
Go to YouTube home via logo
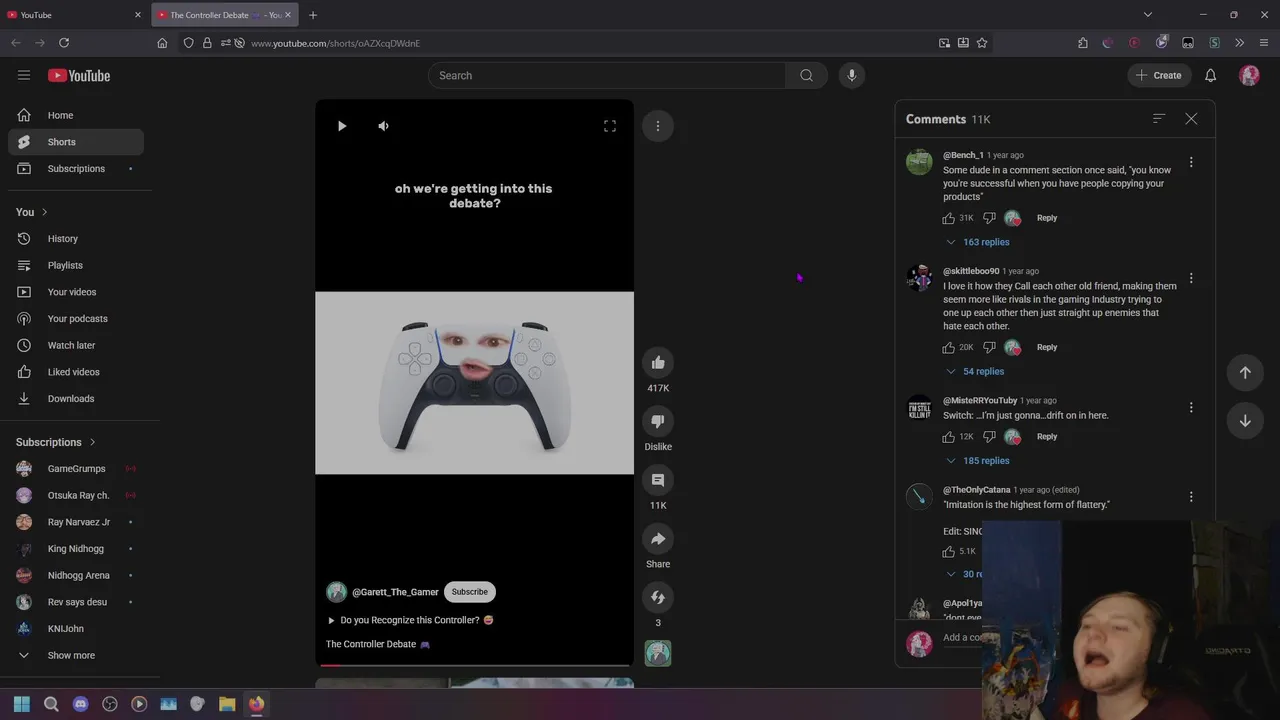(79, 76)
